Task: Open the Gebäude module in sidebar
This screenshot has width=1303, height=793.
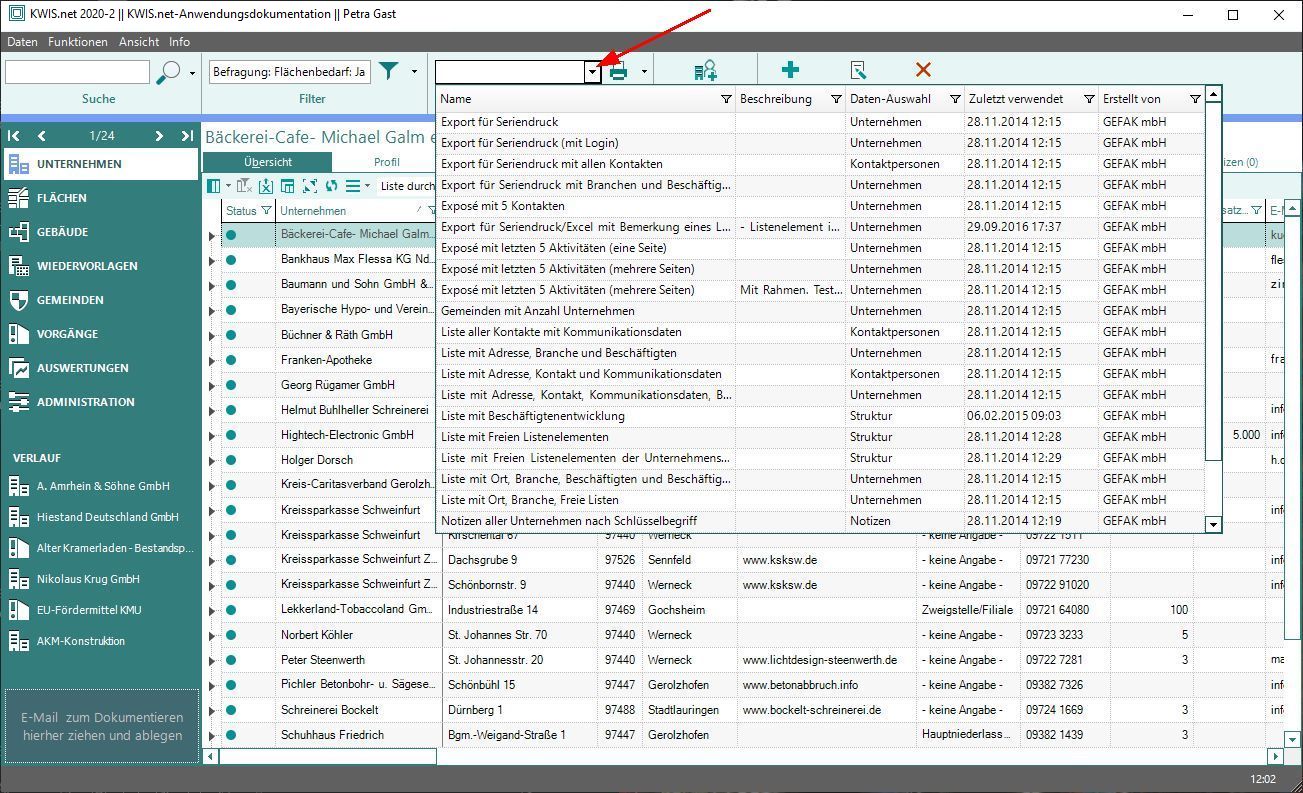Action: tap(100, 232)
